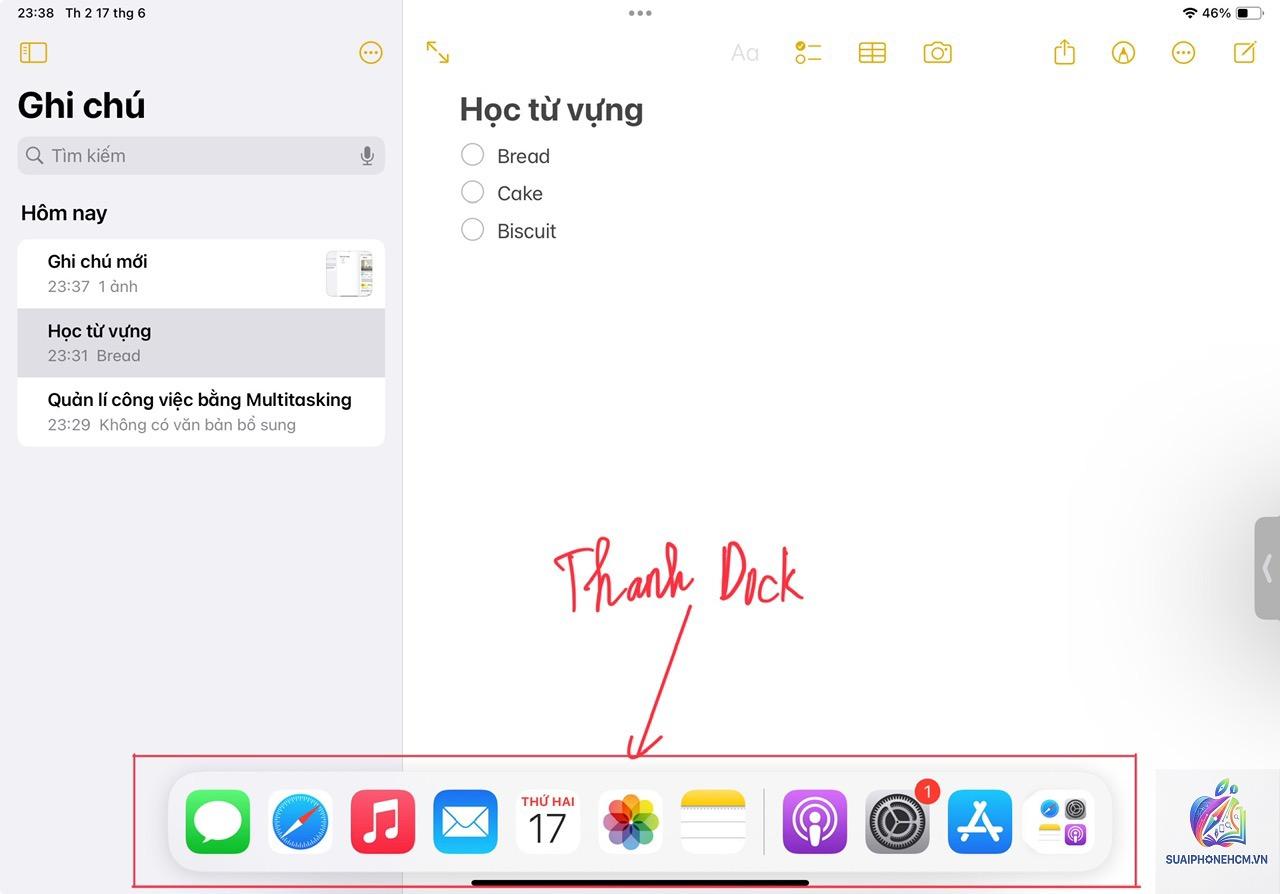Insert a checklist using the checklist icon
This screenshot has width=1280, height=894.
[808, 53]
